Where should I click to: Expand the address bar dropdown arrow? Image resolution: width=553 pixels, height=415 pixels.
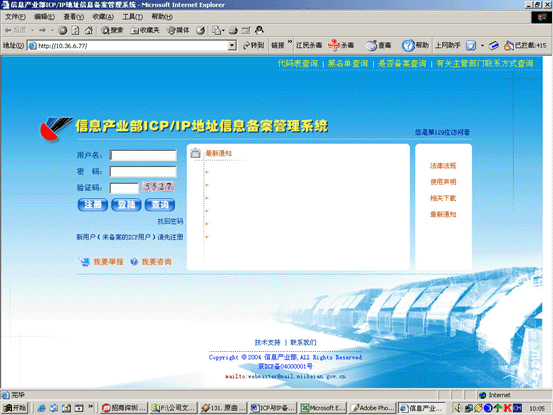(232, 45)
